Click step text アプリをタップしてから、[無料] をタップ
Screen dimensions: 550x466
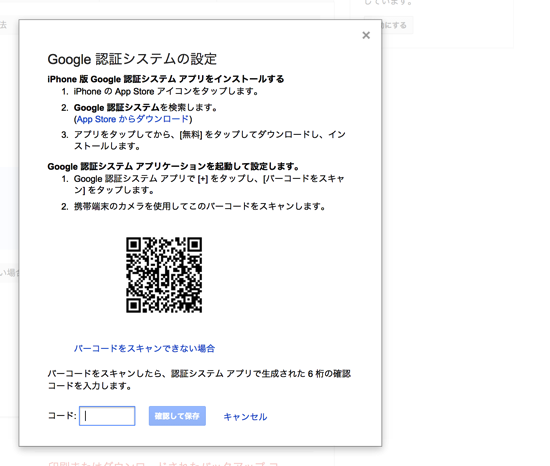coord(210,140)
